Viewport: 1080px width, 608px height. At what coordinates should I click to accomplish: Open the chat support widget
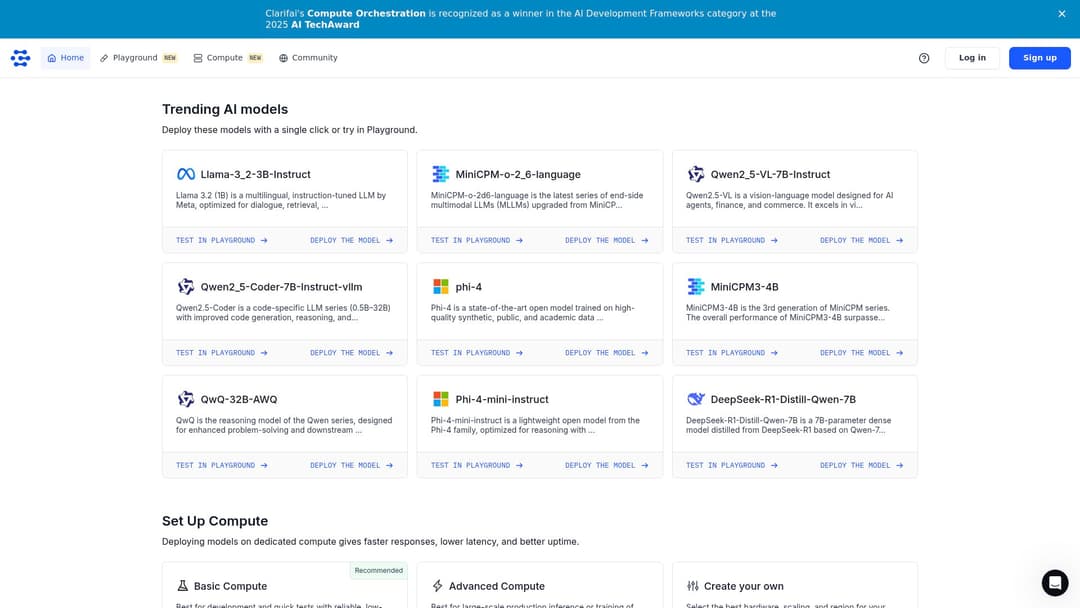pyautogui.click(x=1055, y=583)
